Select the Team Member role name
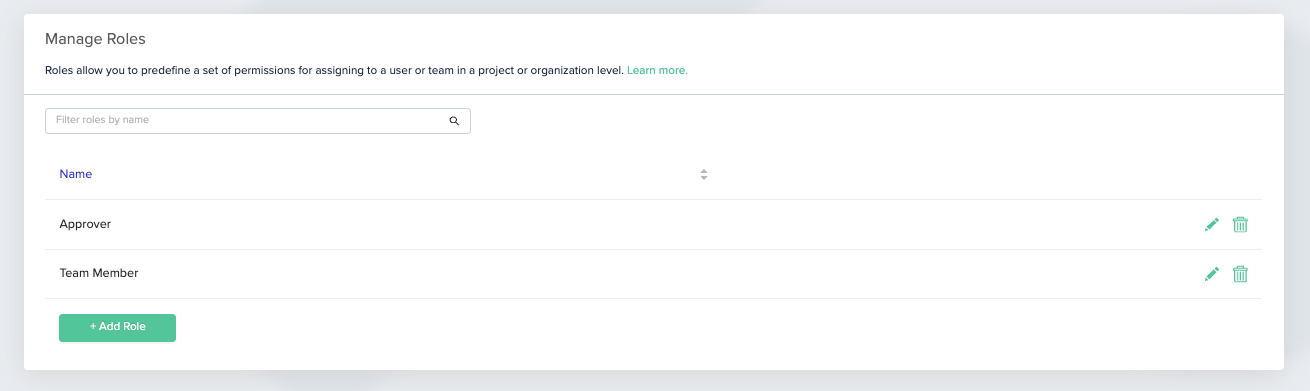This screenshot has width=1310, height=391. pos(99,273)
